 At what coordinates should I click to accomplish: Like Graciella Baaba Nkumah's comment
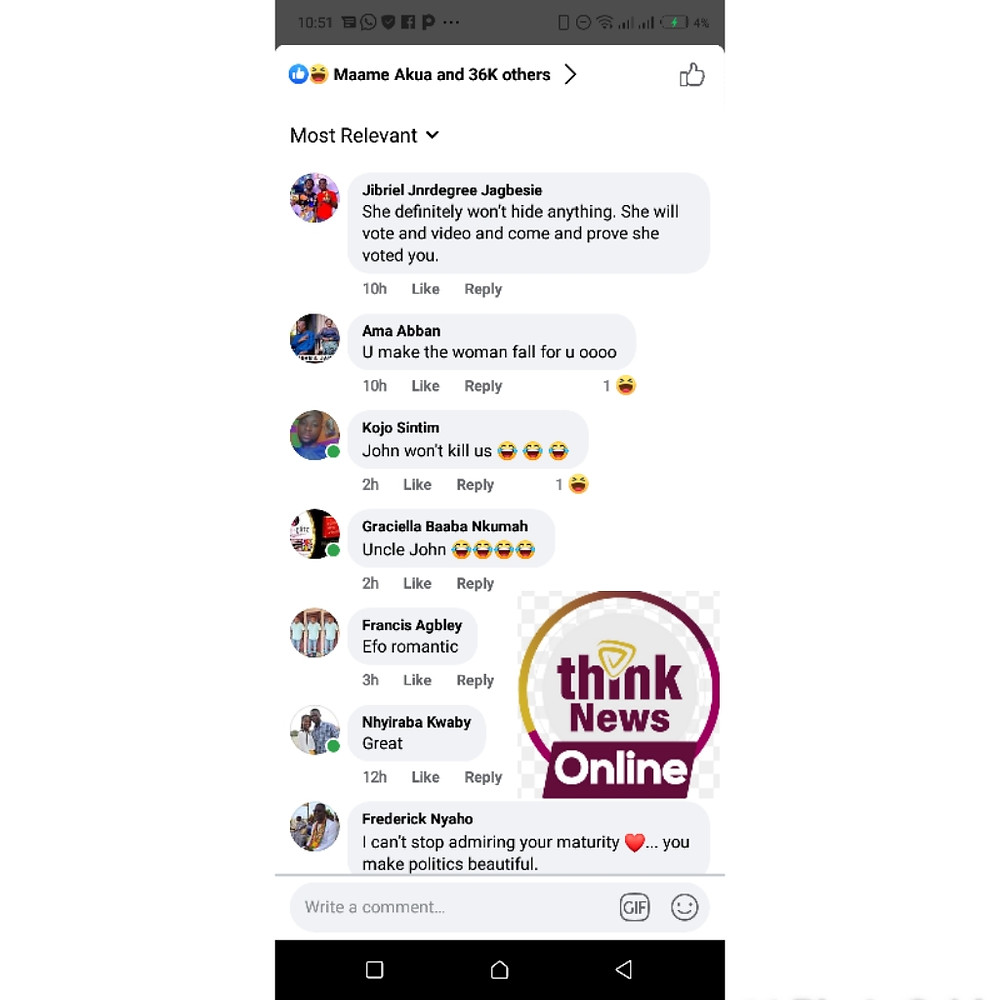417,583
